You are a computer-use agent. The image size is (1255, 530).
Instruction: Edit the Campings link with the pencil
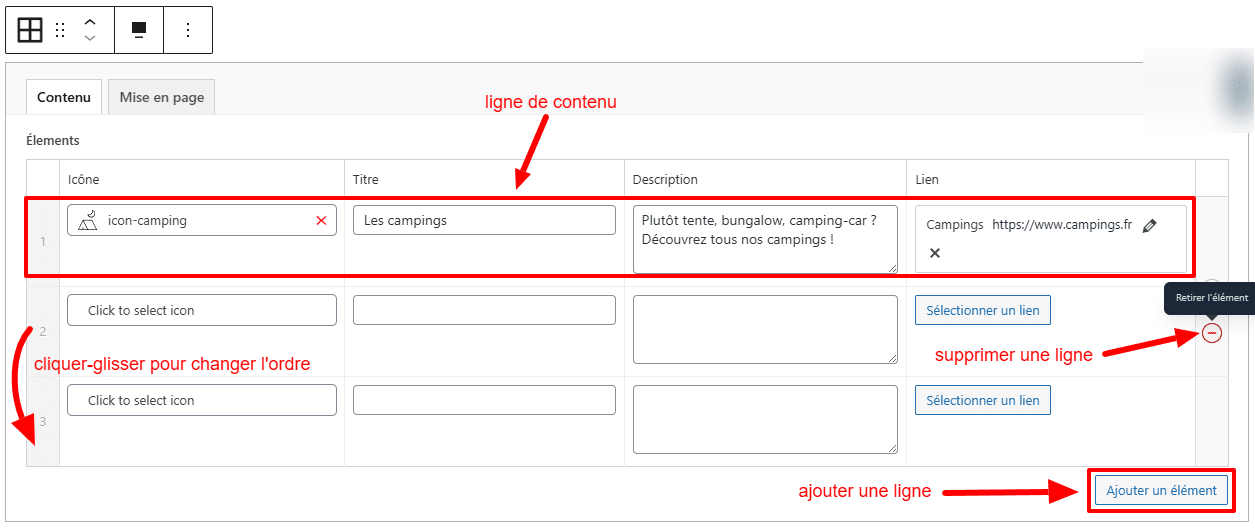1149,226
